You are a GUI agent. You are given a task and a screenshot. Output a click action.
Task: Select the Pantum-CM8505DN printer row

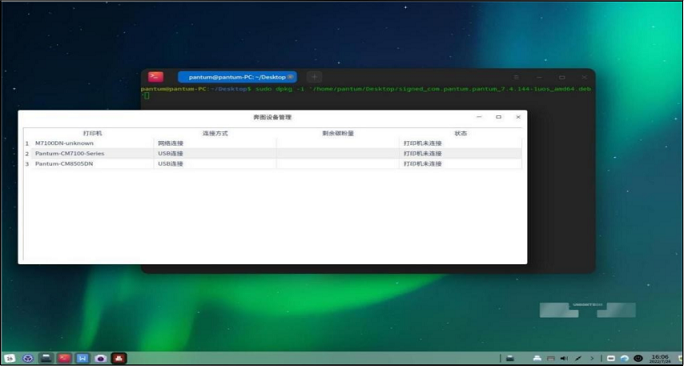pos(273,164)
